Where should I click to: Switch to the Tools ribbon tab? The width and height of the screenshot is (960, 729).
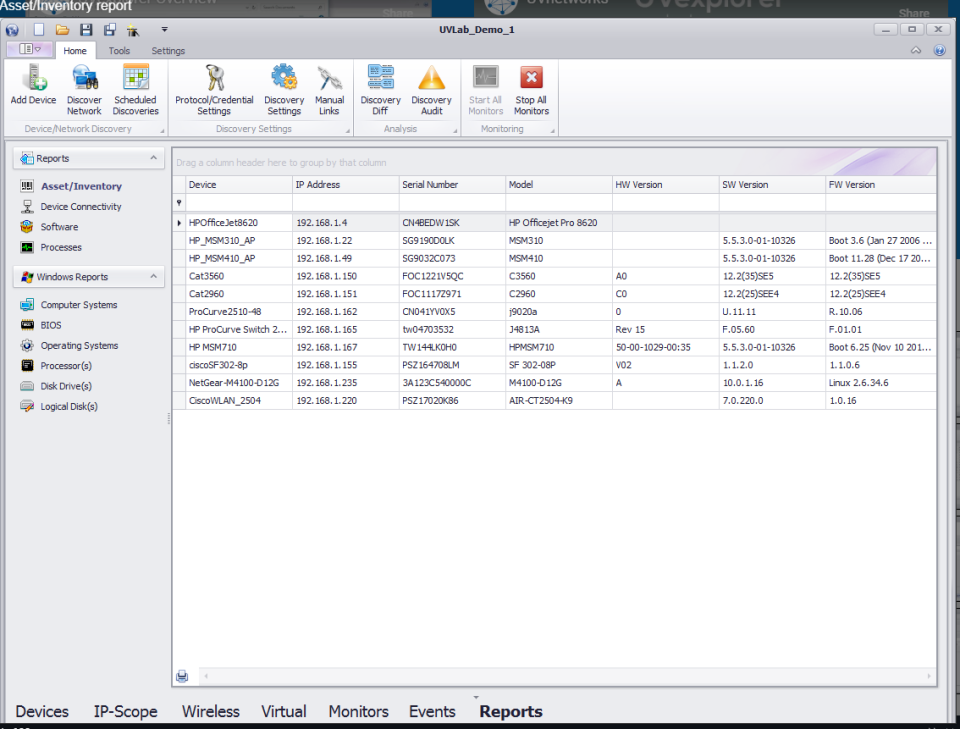pos(119,50)
